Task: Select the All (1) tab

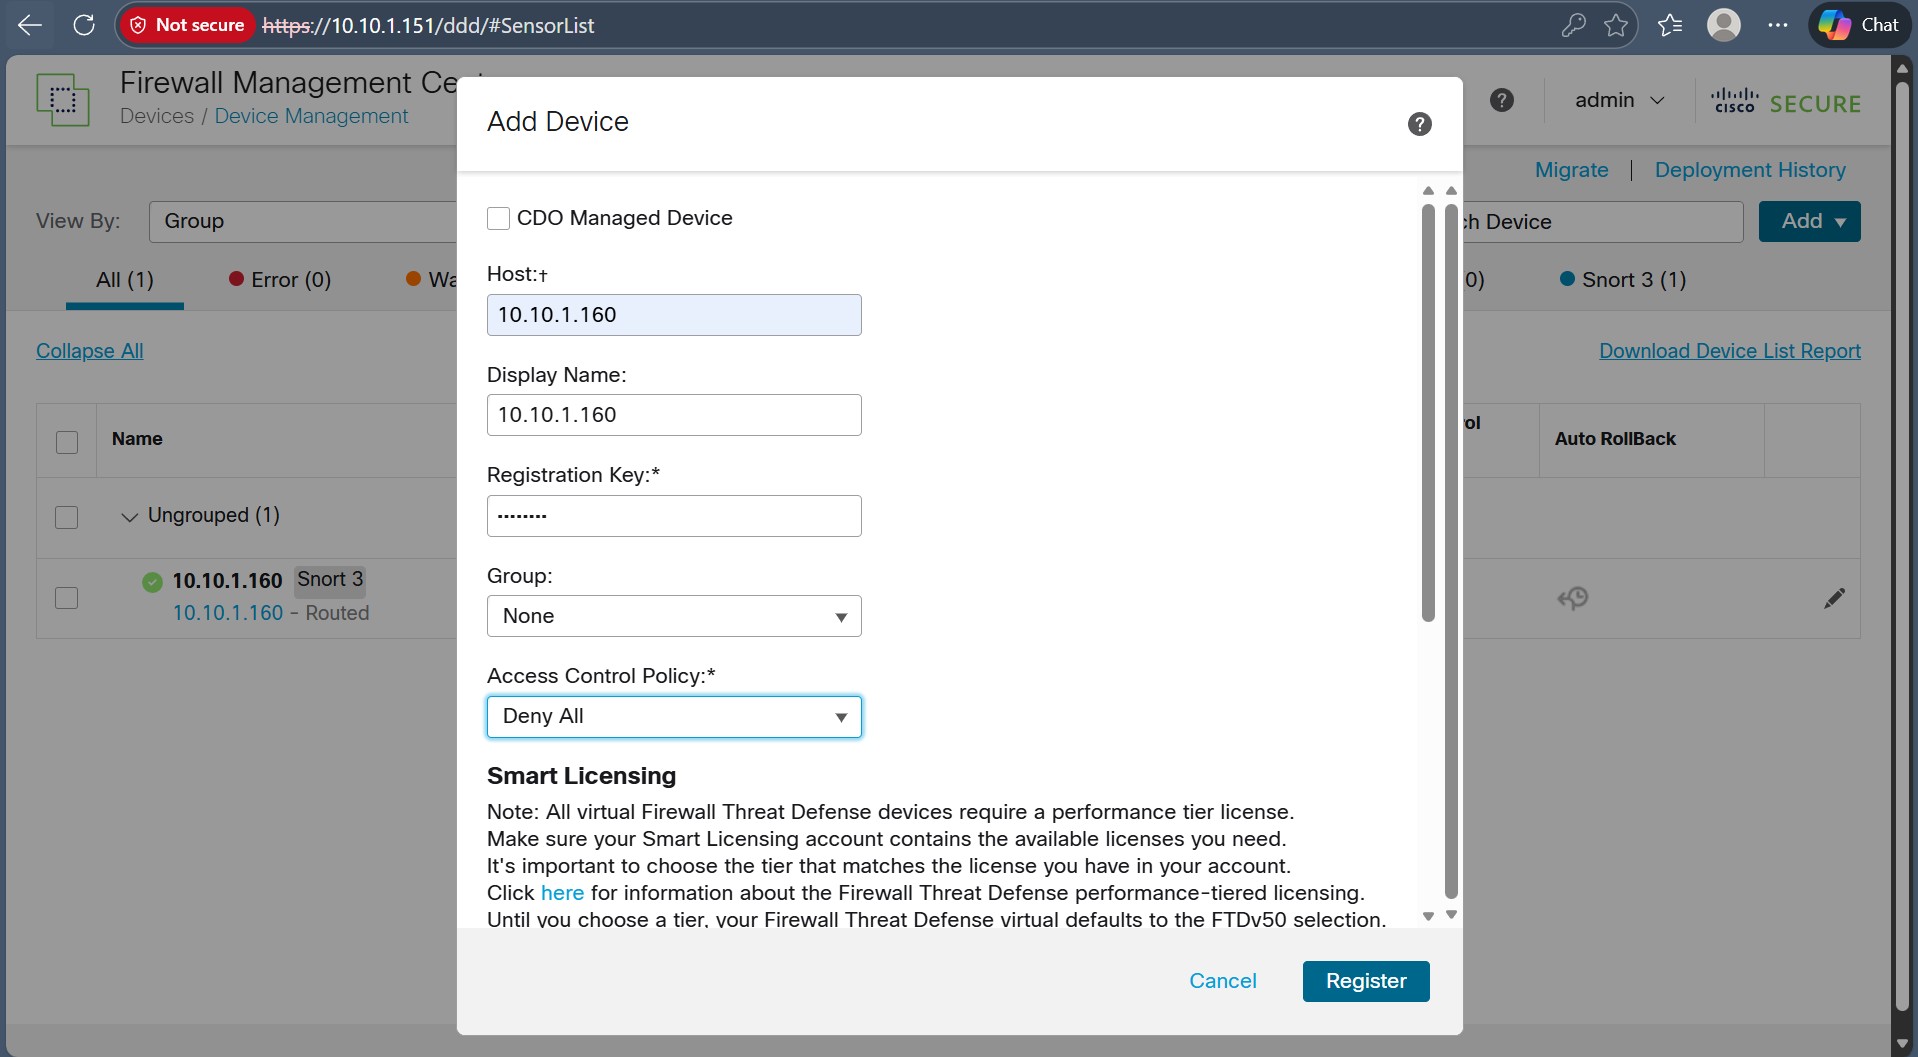Action: pos(125,280)
